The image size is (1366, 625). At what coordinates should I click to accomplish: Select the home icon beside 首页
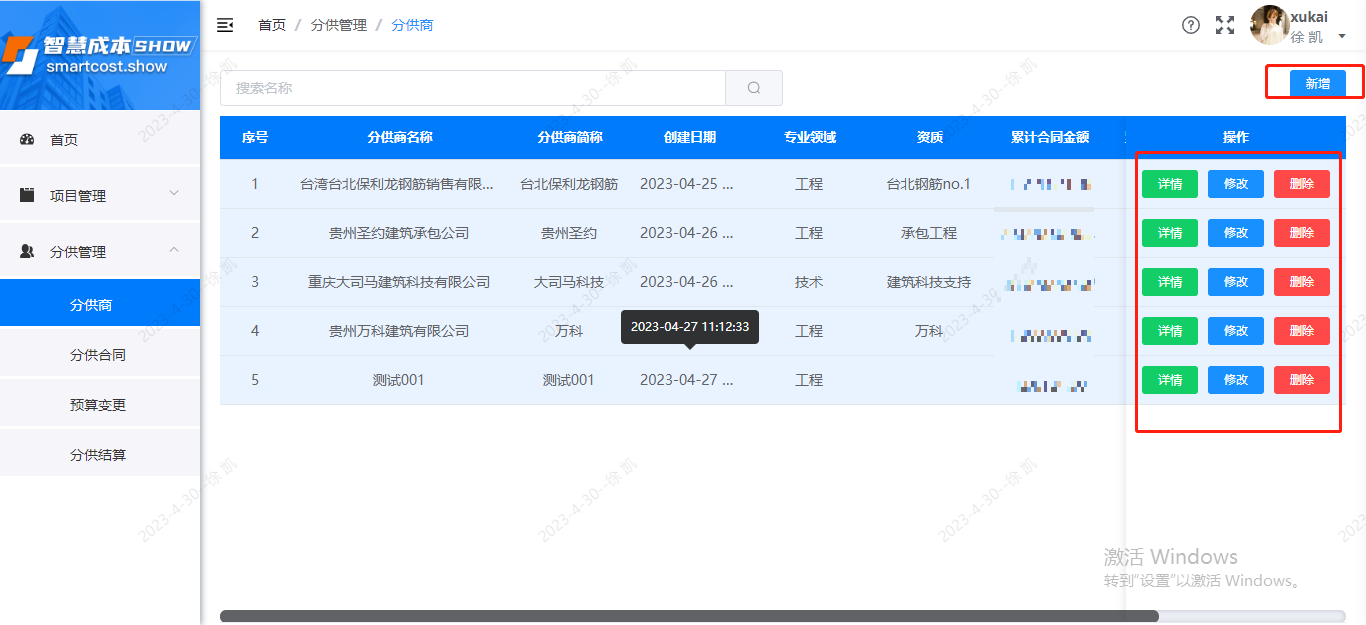[28, 142]
